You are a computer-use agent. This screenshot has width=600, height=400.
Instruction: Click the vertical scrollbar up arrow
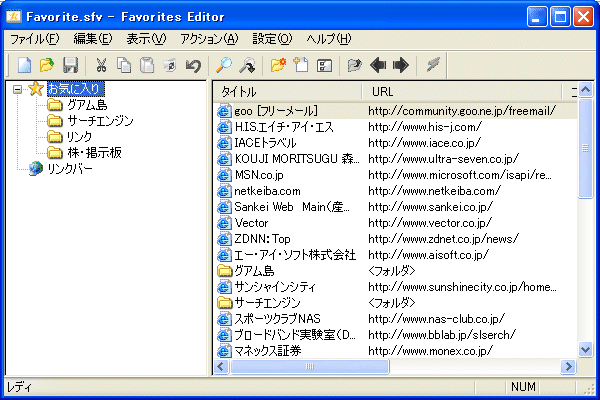(585, 90)
